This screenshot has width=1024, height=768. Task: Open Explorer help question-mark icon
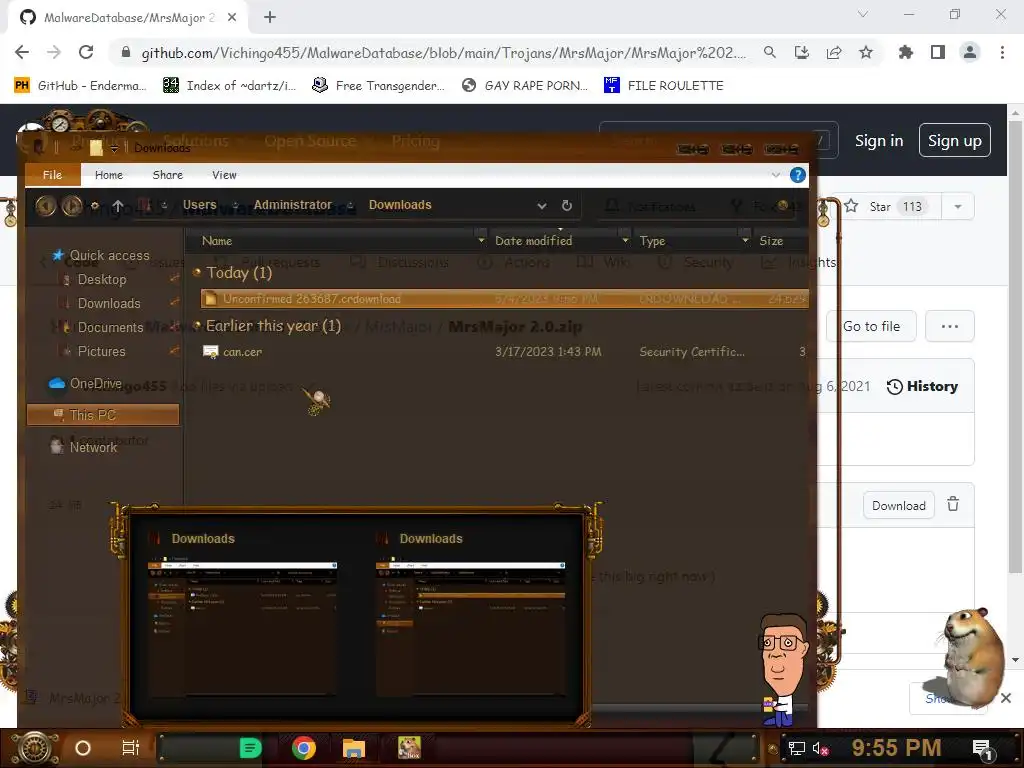pyautogui.click(x=797, y=175)
